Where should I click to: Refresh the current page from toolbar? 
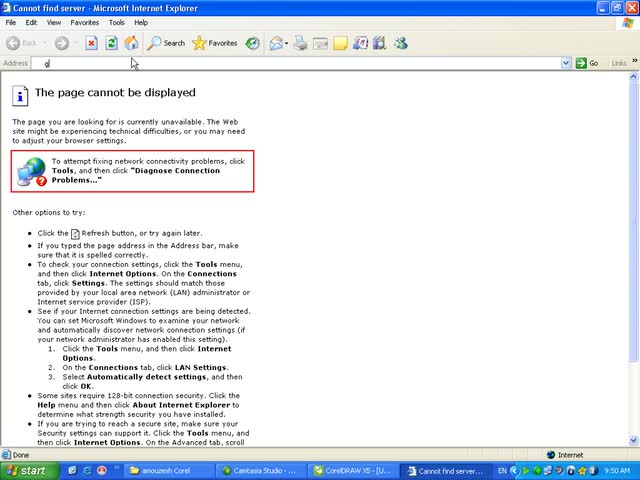[x=111, y=43]
